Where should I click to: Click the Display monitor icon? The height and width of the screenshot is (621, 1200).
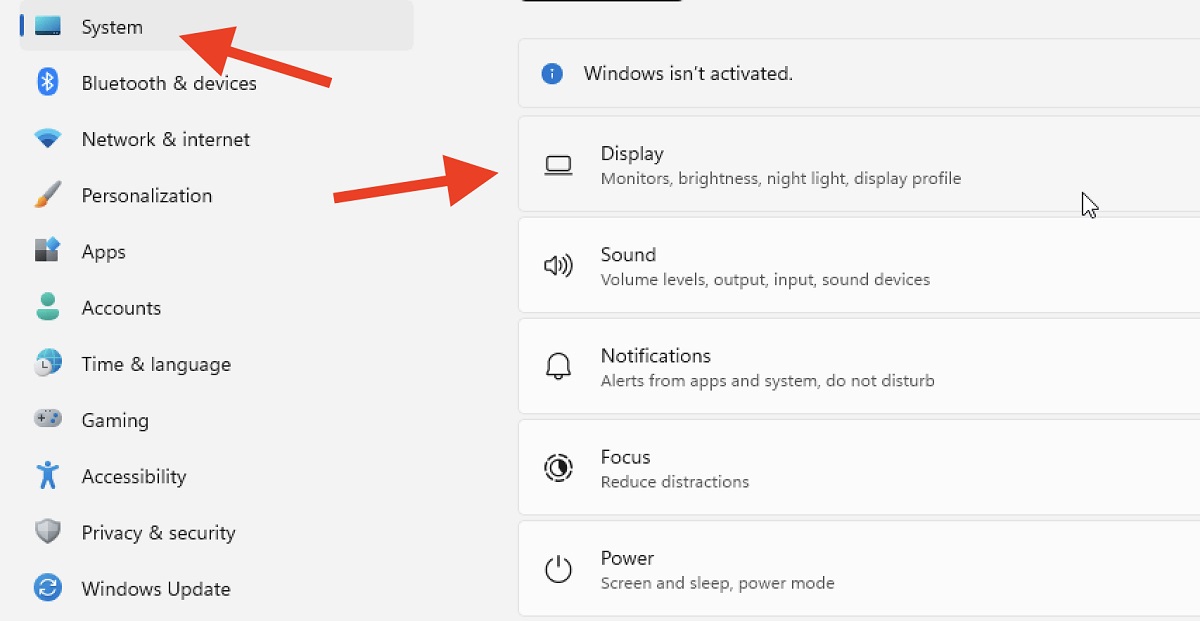point(559,164)
